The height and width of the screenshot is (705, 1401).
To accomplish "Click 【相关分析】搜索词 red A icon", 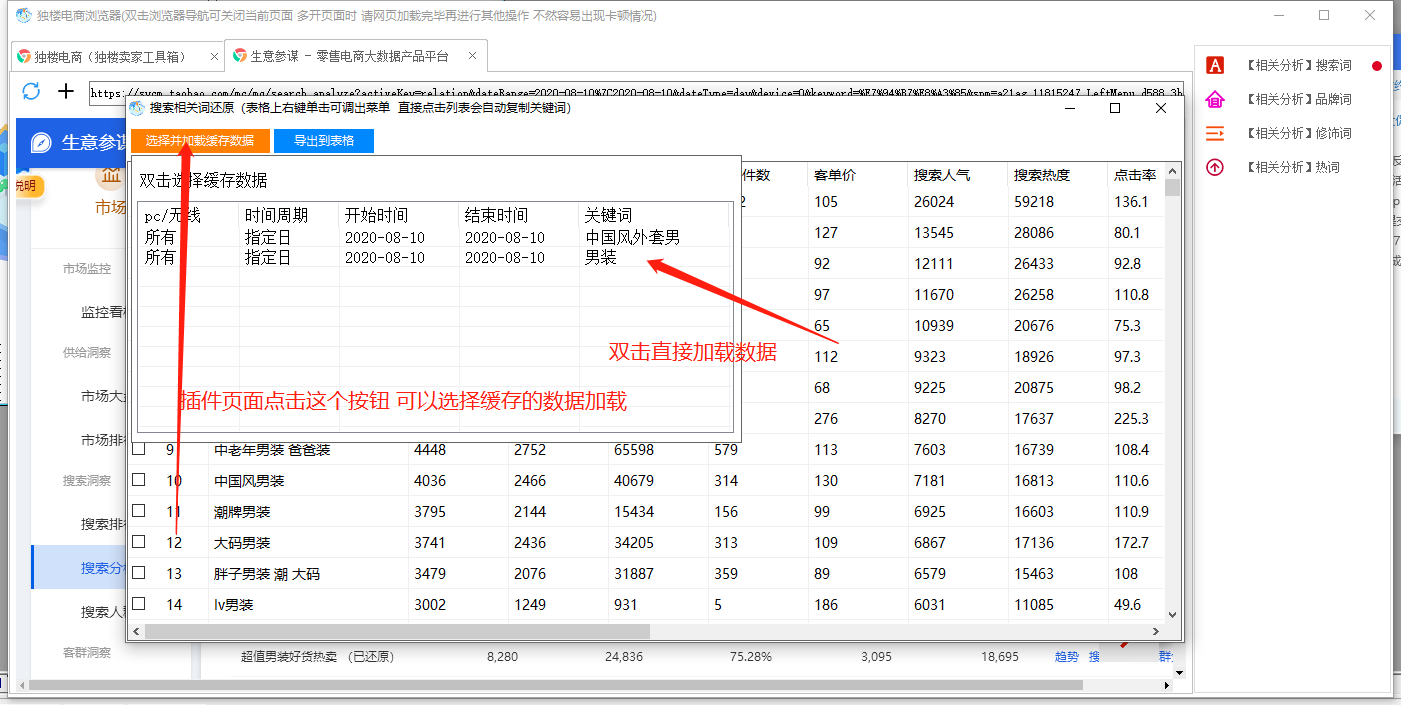I will pos(1215,66).
